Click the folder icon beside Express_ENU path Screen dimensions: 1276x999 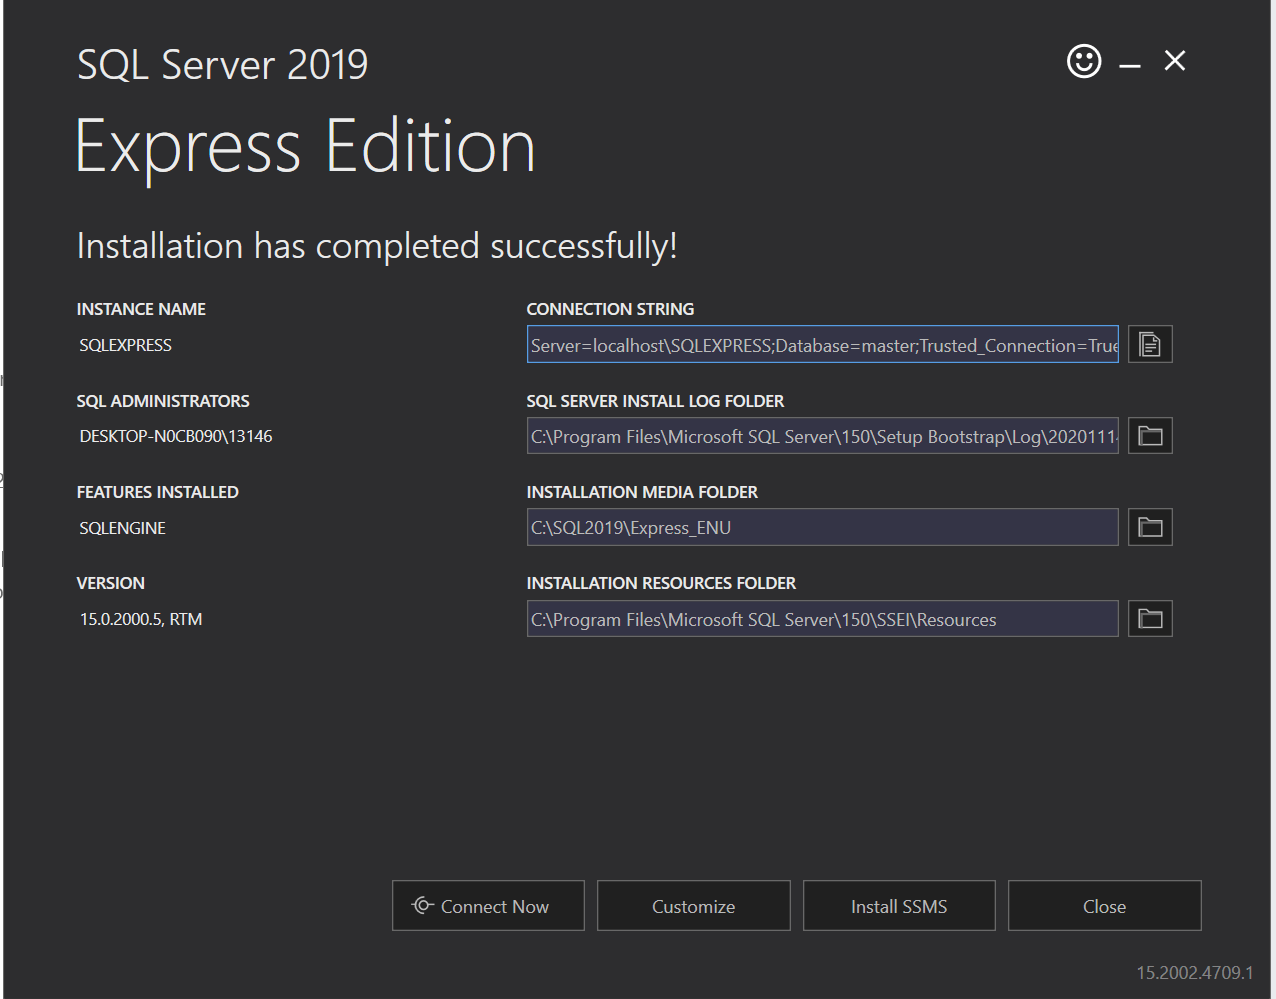(1149, 527)
